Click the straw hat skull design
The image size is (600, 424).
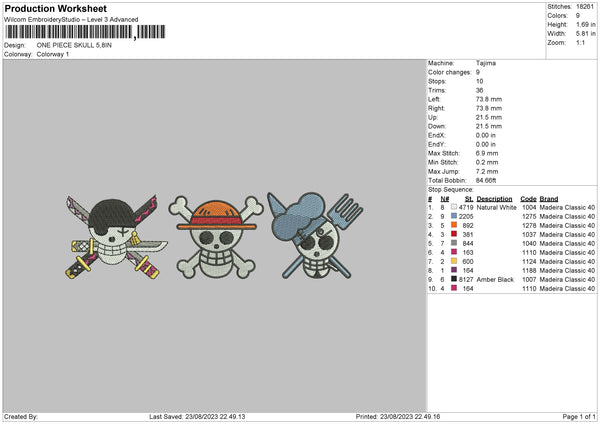click(216, 237)
